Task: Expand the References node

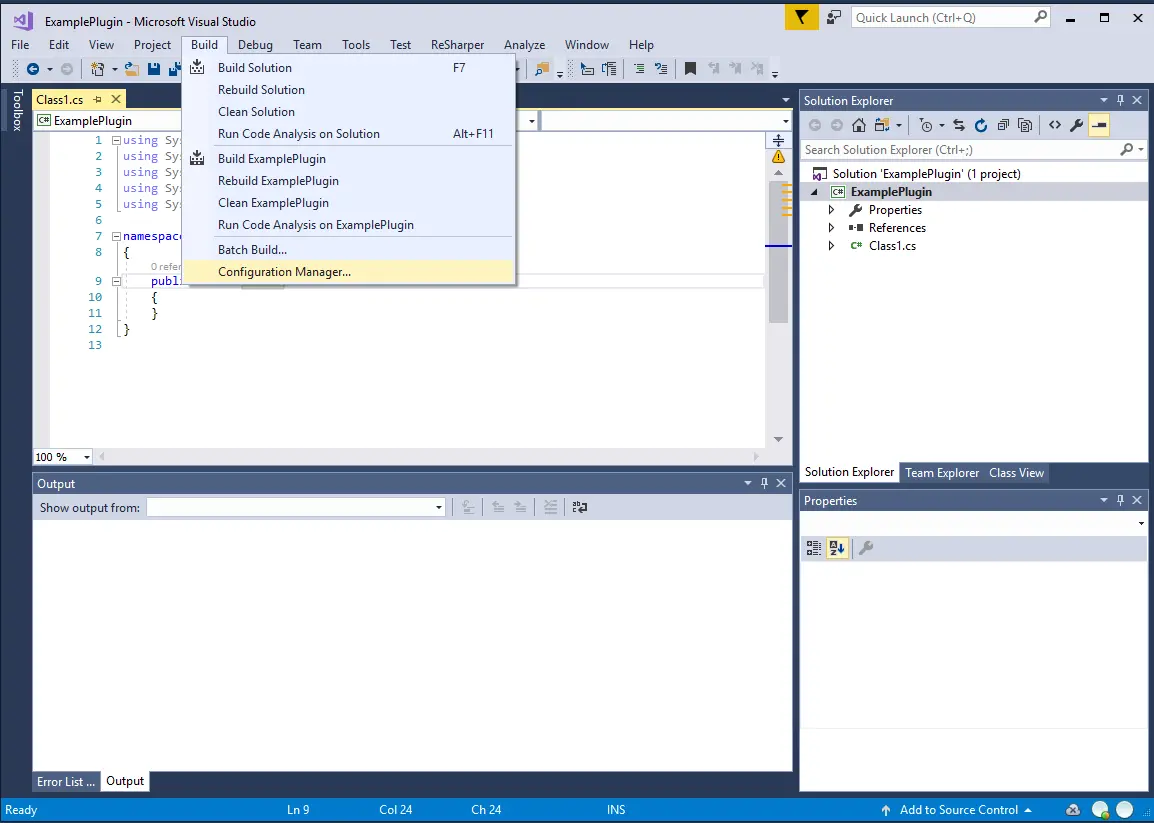Action: click(831, 228)
